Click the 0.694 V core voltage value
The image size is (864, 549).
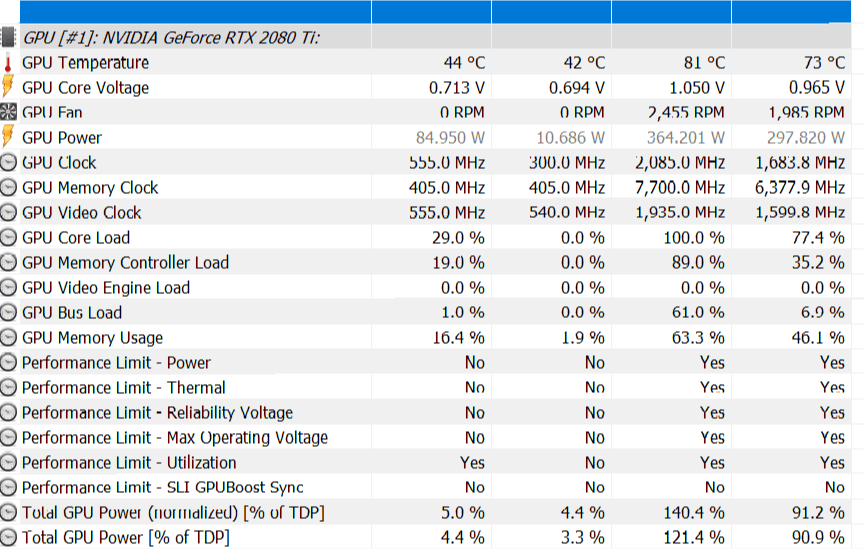pos(577,88)
